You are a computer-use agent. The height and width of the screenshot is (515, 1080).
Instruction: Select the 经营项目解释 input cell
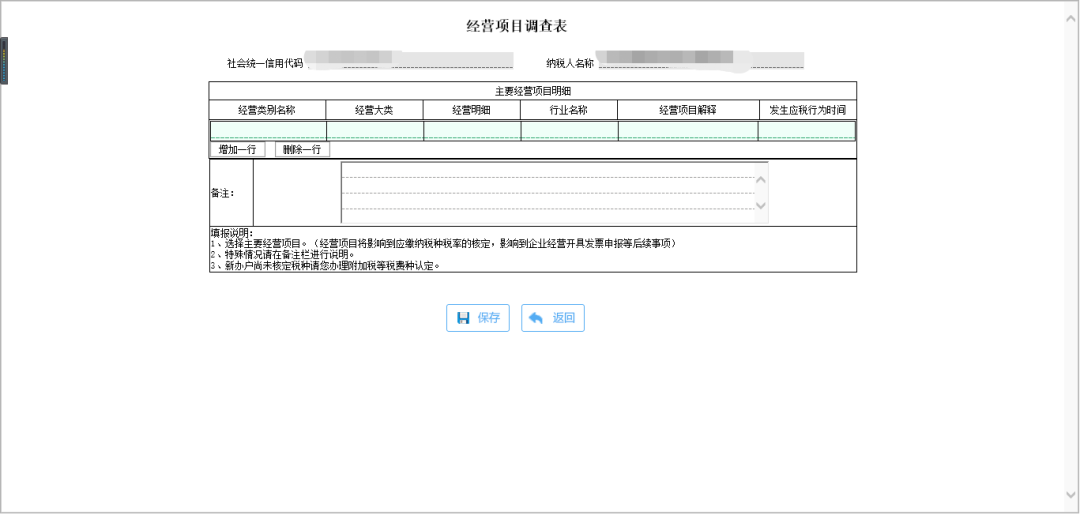pos(688,131)
